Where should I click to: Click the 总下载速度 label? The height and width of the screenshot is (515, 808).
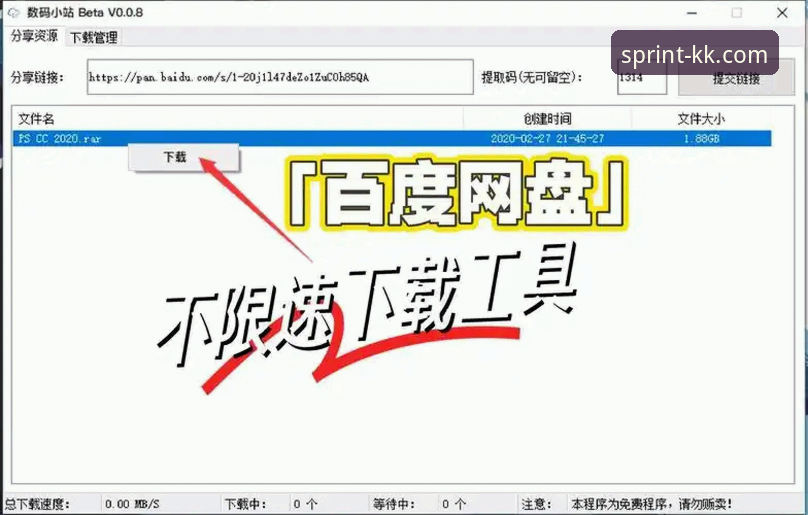(37, 504)
